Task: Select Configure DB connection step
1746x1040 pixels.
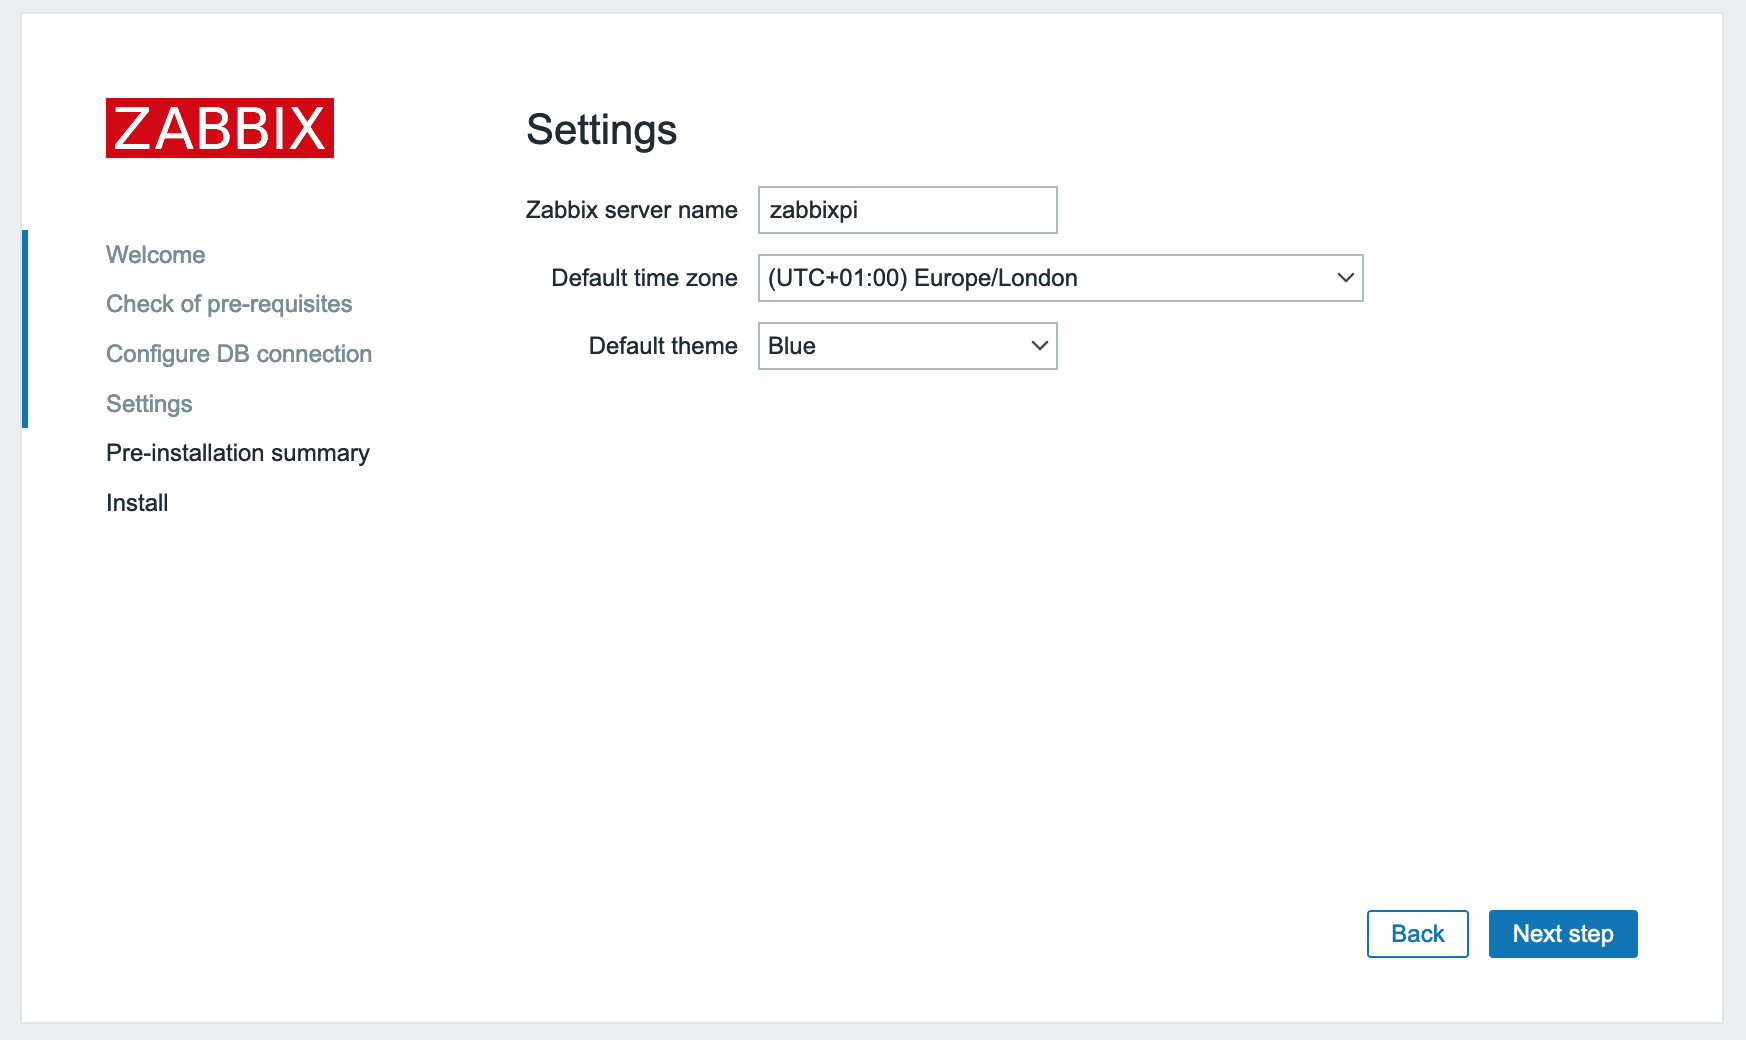Action: click(x=239, y=354)
